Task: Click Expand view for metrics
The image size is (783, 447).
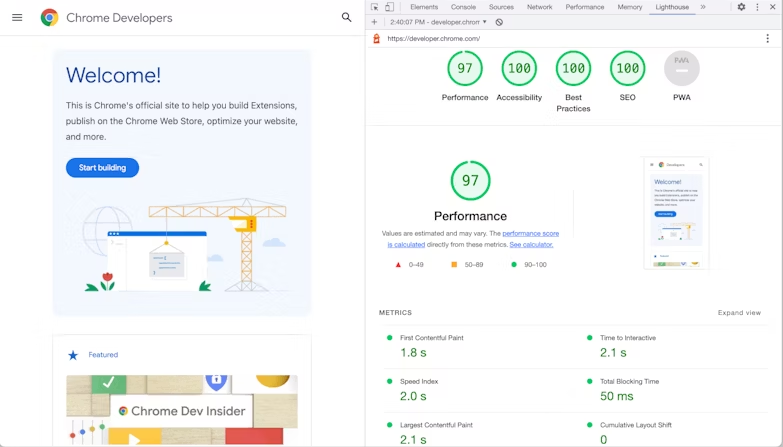Action: 739,313
